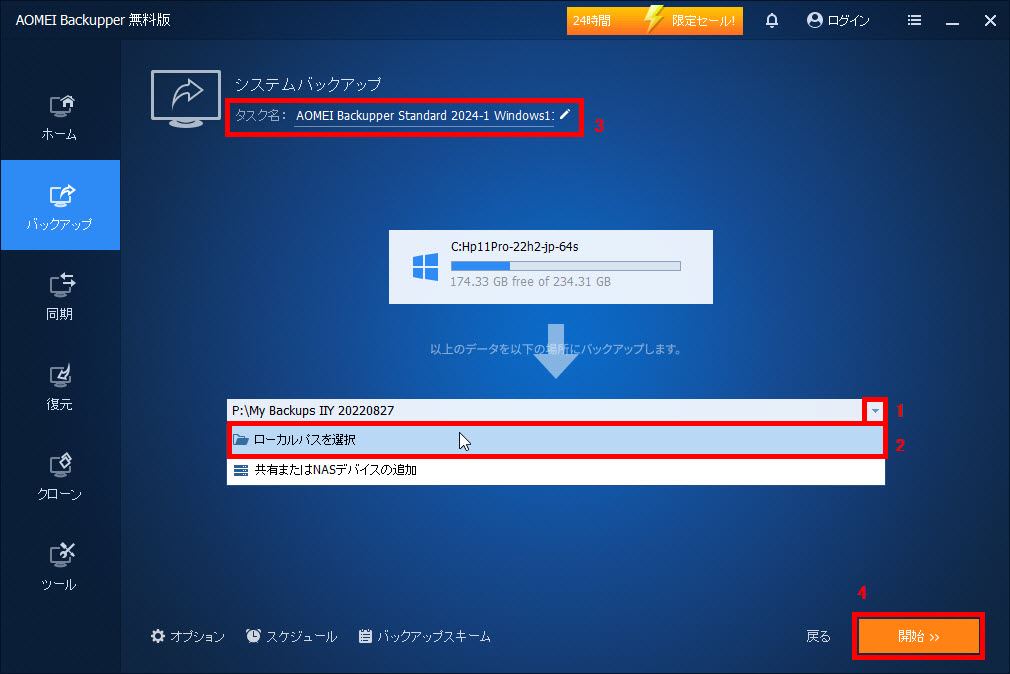Click ログイン to sign in
The width and height of the screenshot is (1010, 674).
838,21
